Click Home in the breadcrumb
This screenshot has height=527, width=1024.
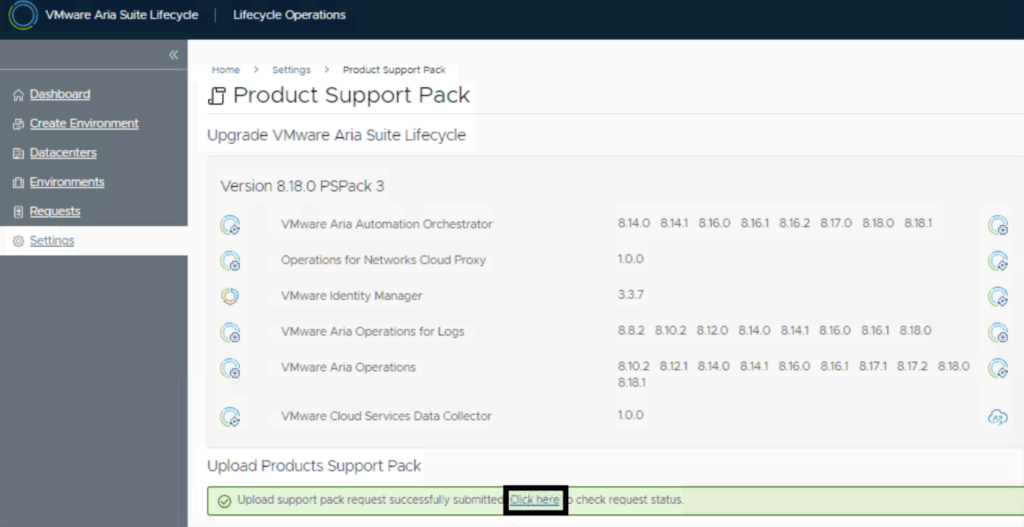226,70
